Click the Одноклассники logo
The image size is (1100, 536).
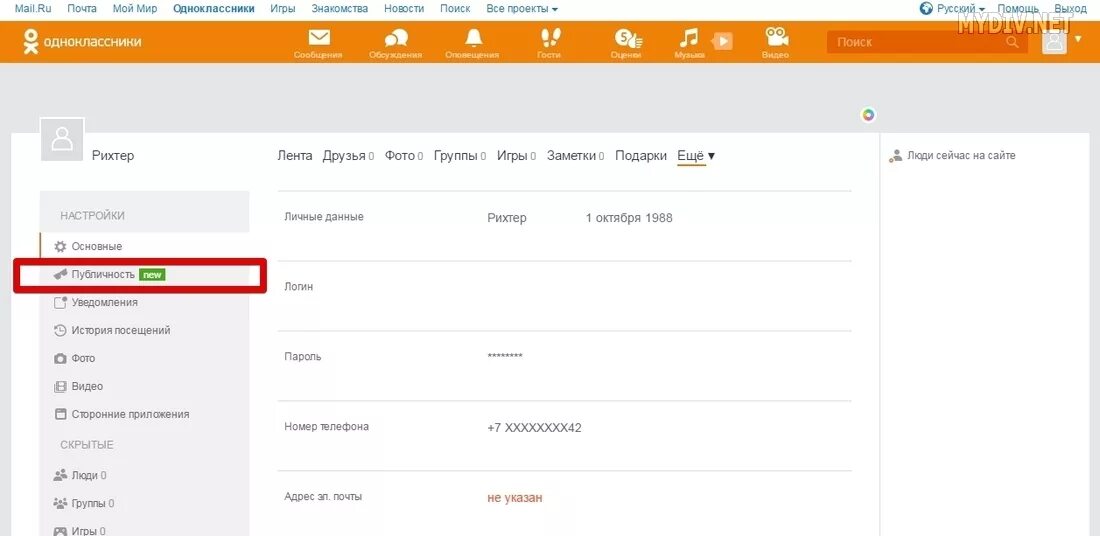[x=81, y=41]
